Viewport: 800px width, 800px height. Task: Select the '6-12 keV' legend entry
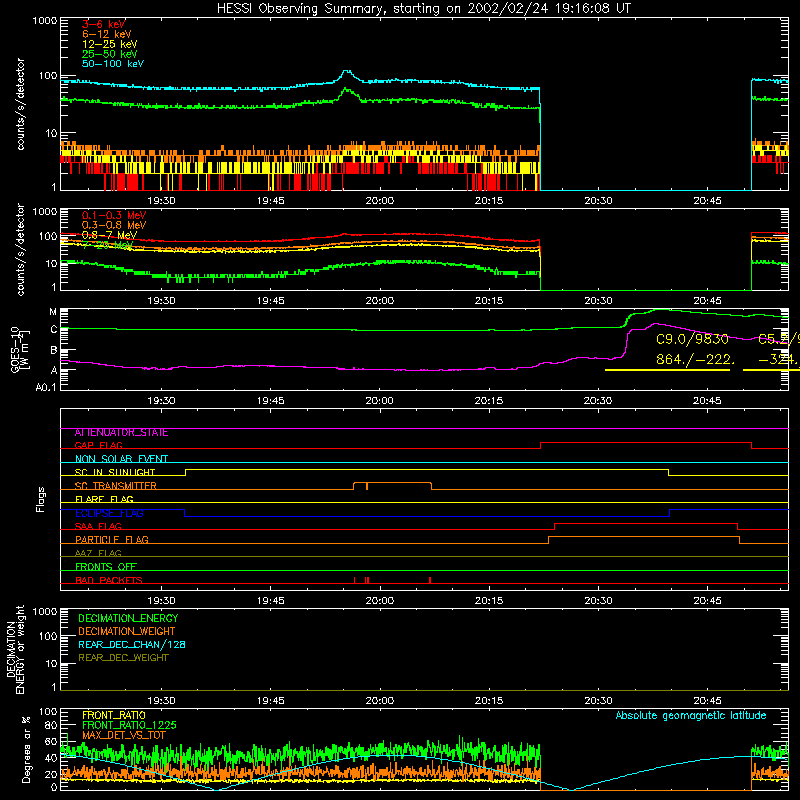click(107, 34)
